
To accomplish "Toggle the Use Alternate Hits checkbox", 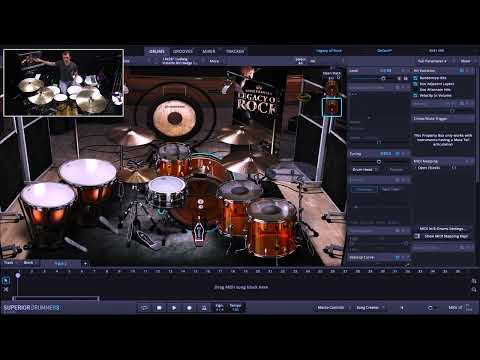I will pyautogui.click(x=415, y=89).
